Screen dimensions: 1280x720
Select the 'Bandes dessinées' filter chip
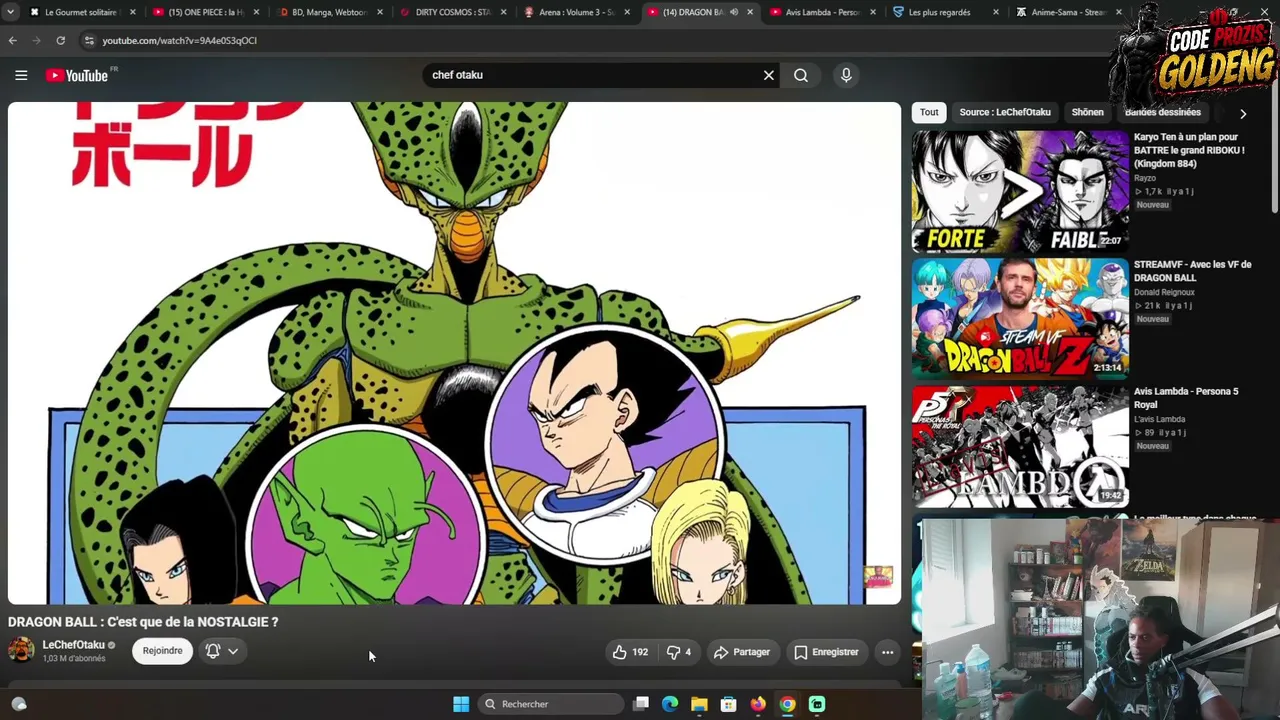(1163, 113)
